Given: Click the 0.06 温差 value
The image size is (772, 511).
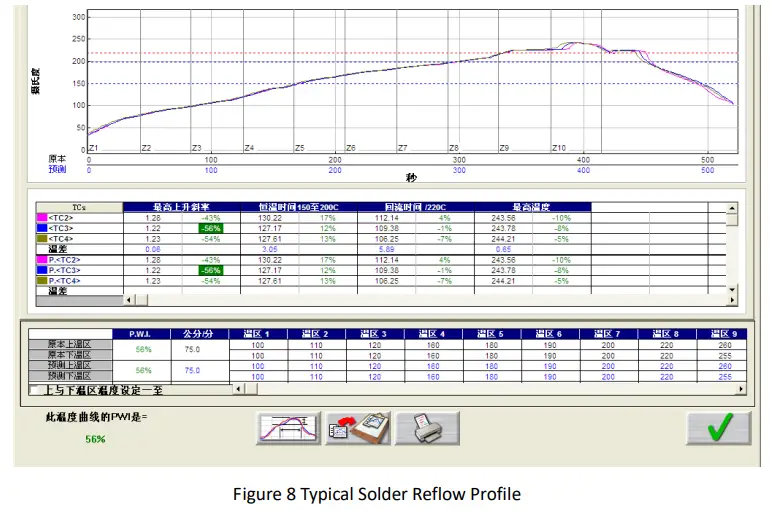Looking at the screenshot, I should point(153,249).
